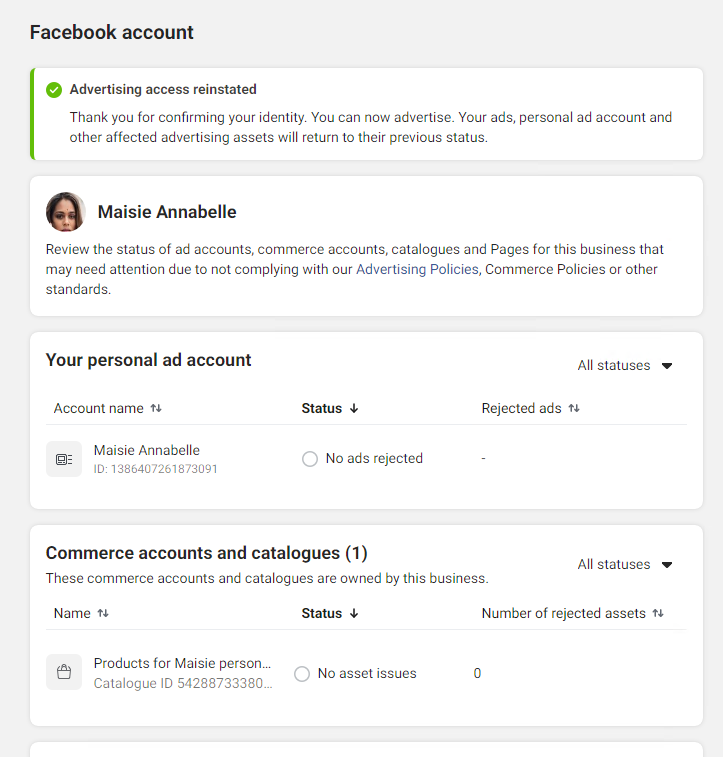Image resolution: width=723 pixels, height=757 pixels.
Task: Click Commerce accounts and catalogues (1) heading
Action: click(207, 553)
